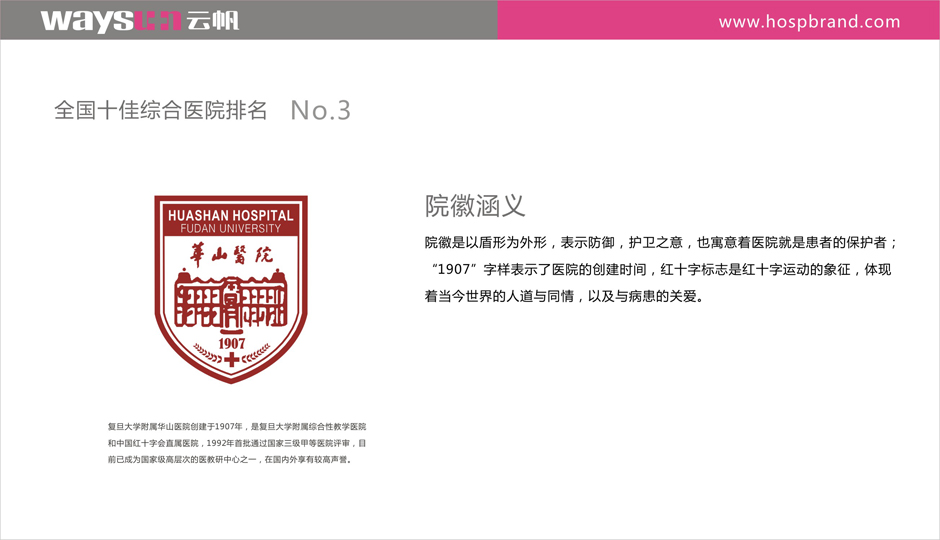Click the 華山醫院 calligraphy in emblem
The image size is (940, 540).
tap(231, 254)
